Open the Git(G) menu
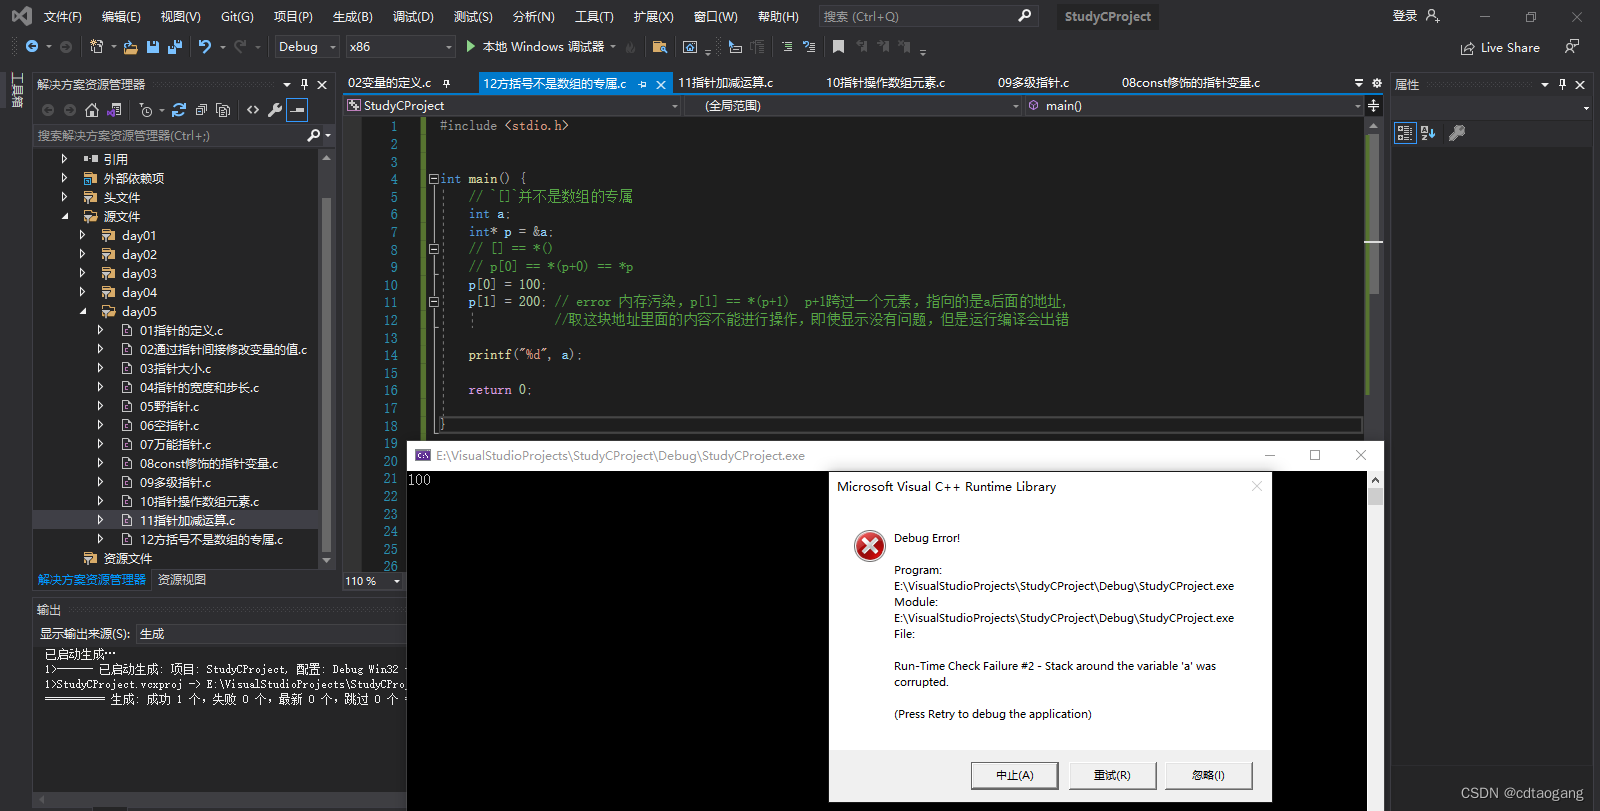The height and width of the screenshot is (811, 1600). pos(237,17)
